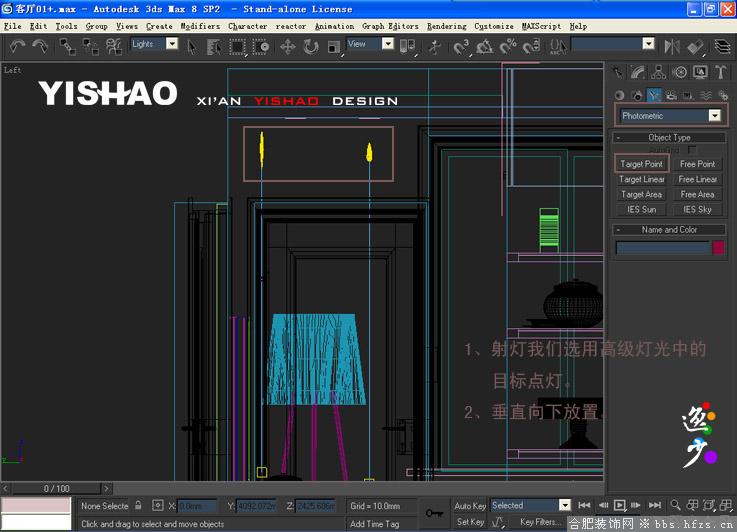This screenshot has height=532, width=737.
Task: Open the Customize menu
Action: [494, 26]
